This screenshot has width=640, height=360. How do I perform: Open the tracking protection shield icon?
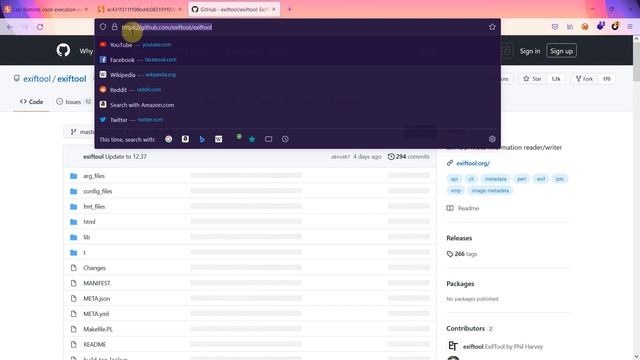(103, 27)
